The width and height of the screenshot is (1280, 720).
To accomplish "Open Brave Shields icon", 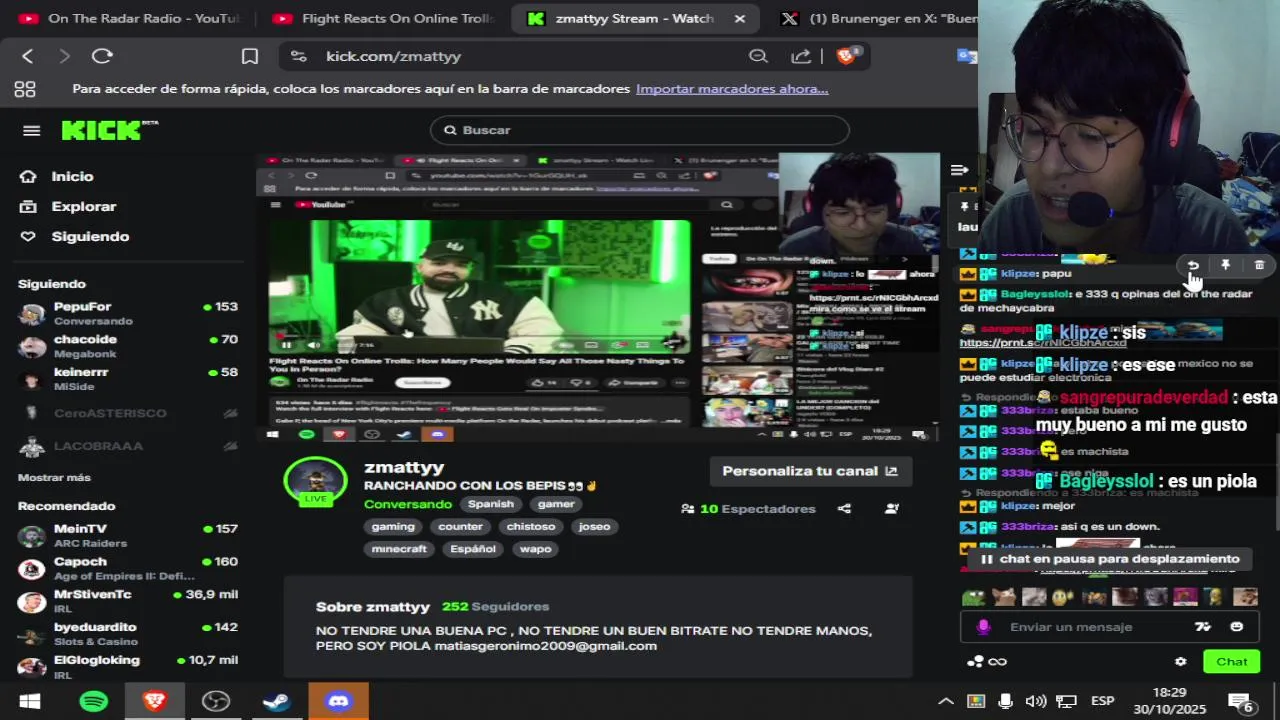I will pos(847,56).
